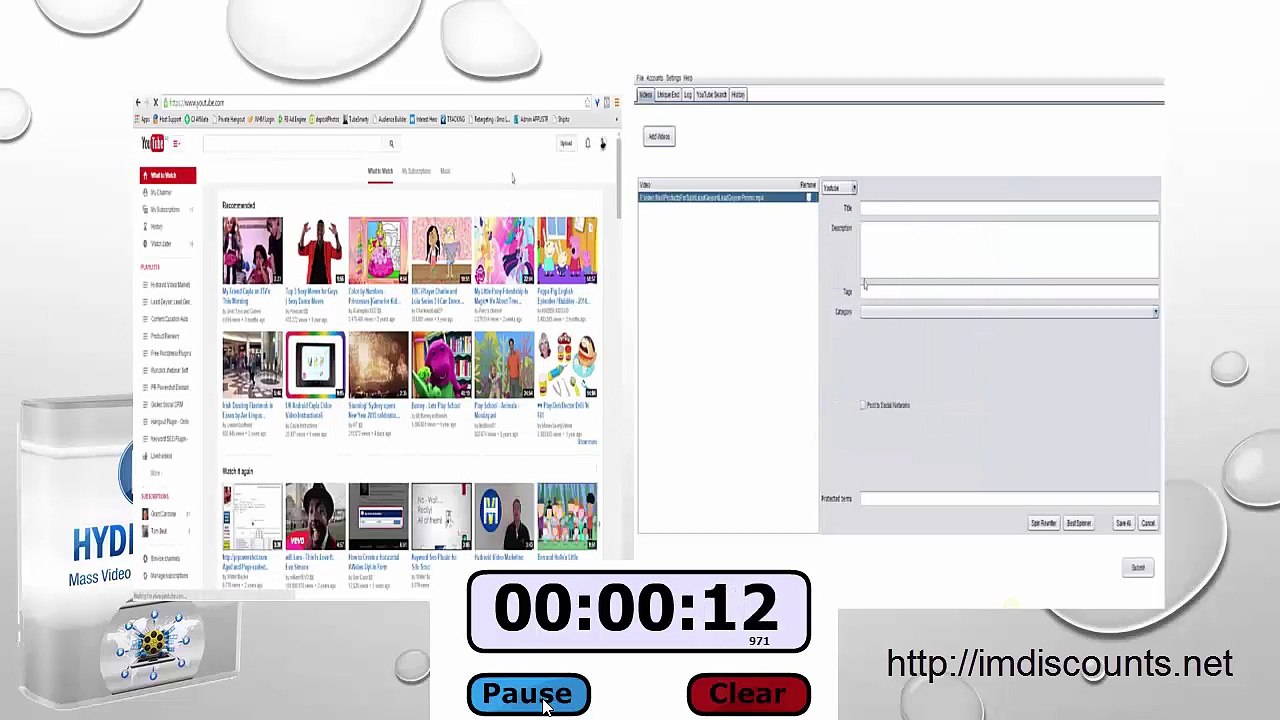The image size is (1280, 720).
Task: Open the File menu in uploader
Action: [640, 78]
